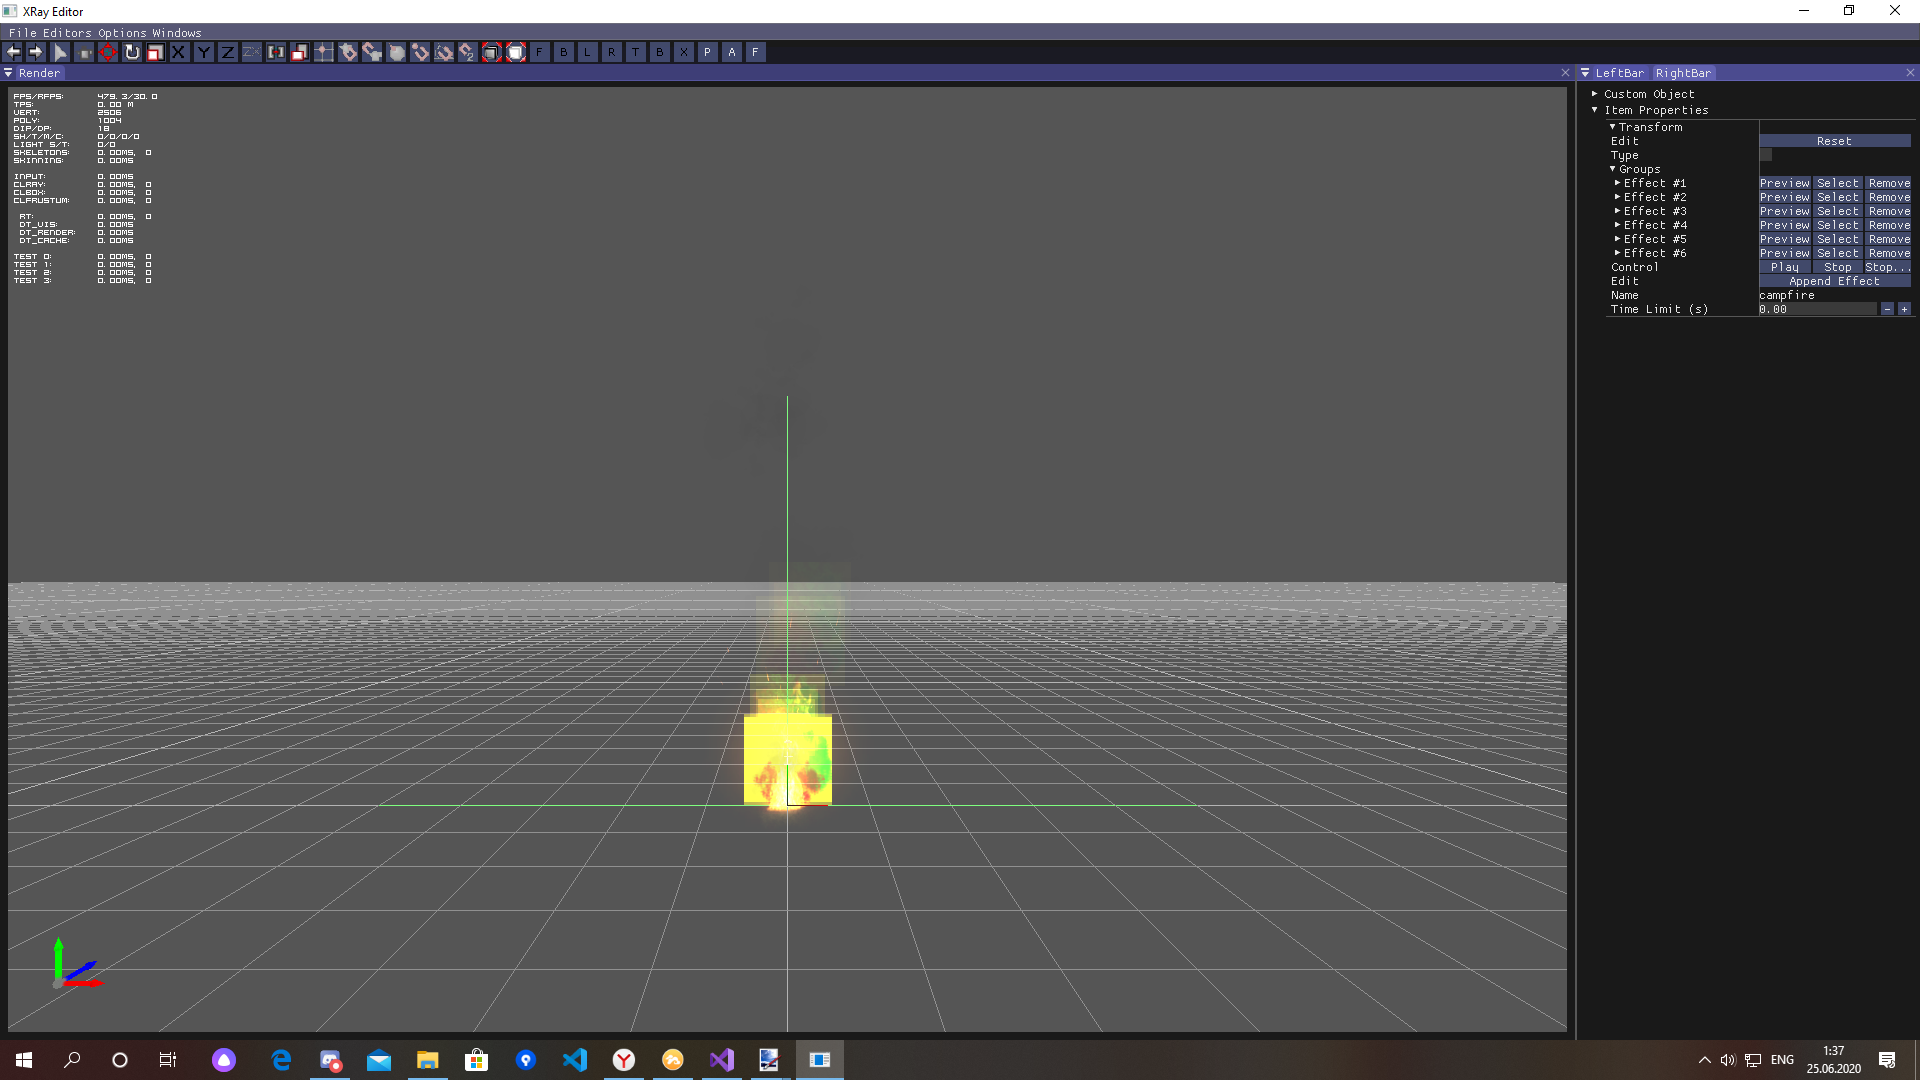1920x1080 pixels.
Task: Select the scale tool icon
Action: [x=156, y=52]
